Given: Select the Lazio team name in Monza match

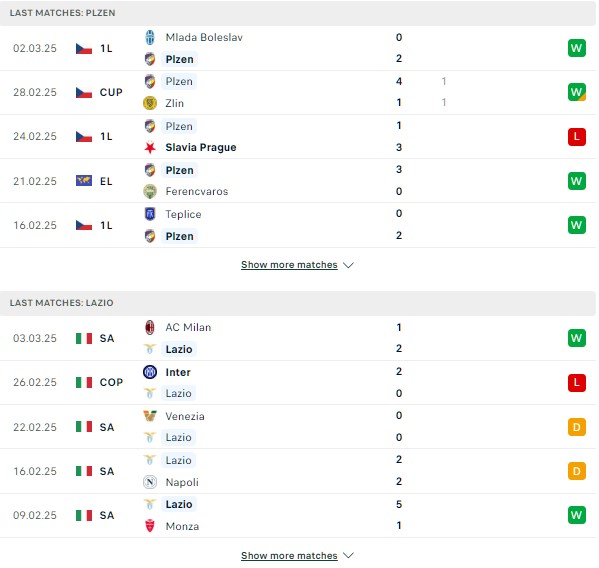Looking at the screenshot, I should coord(179,504).
